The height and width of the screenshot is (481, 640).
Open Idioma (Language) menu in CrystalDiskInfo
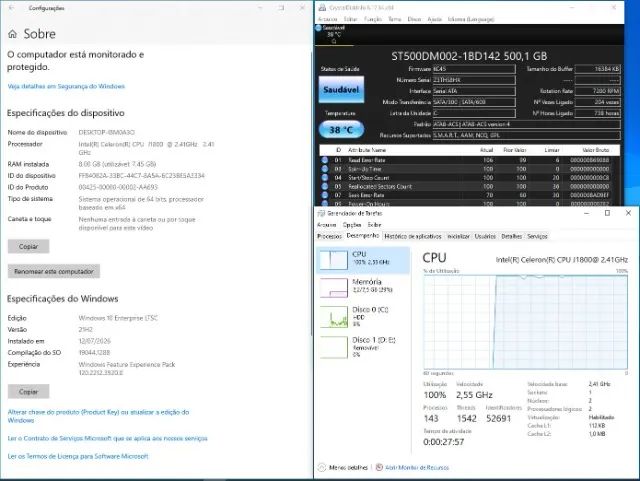[x=471, y=19]
